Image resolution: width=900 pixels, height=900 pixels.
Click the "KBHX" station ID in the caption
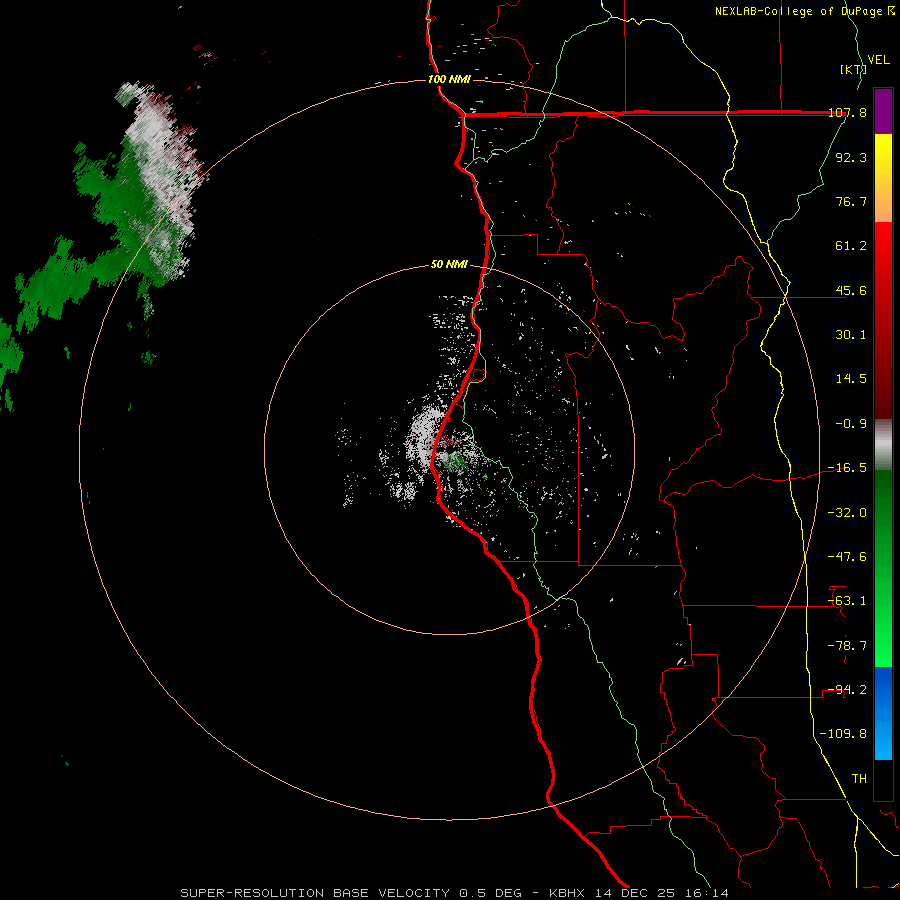click(567, 893)
